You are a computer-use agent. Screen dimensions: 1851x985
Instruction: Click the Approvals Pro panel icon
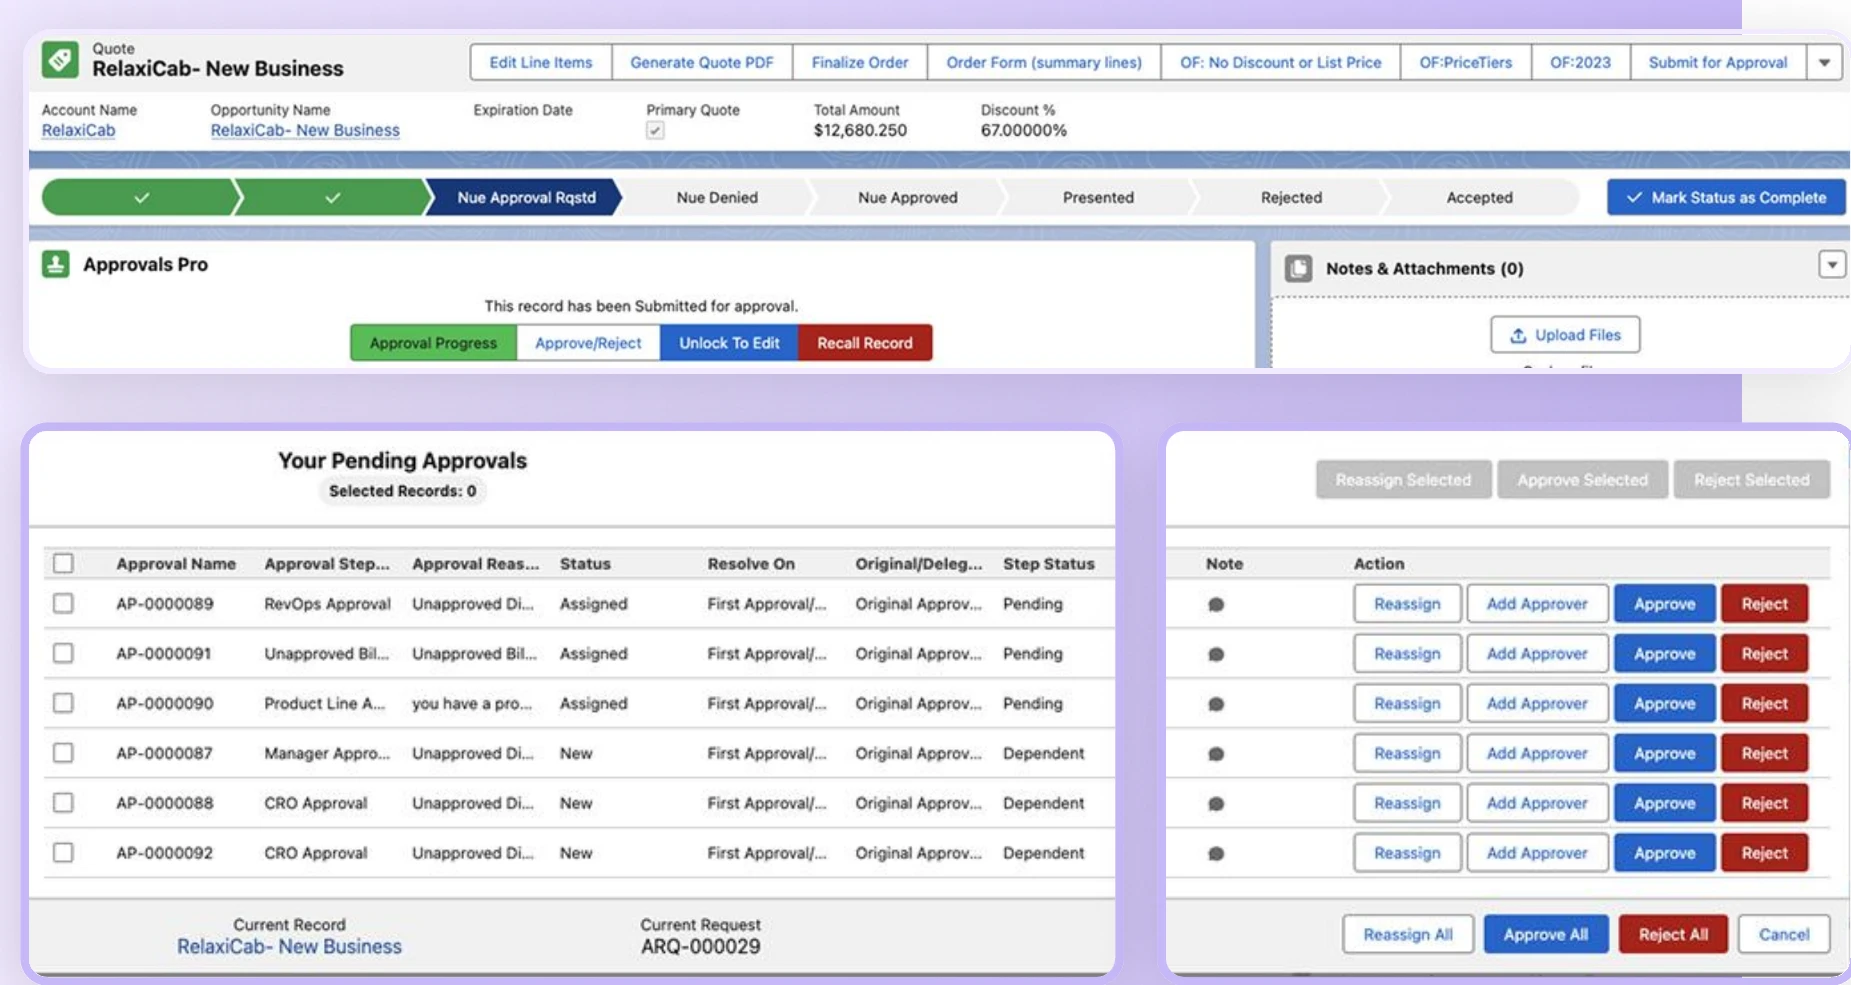pyautogui.click(x=55, y=265)
